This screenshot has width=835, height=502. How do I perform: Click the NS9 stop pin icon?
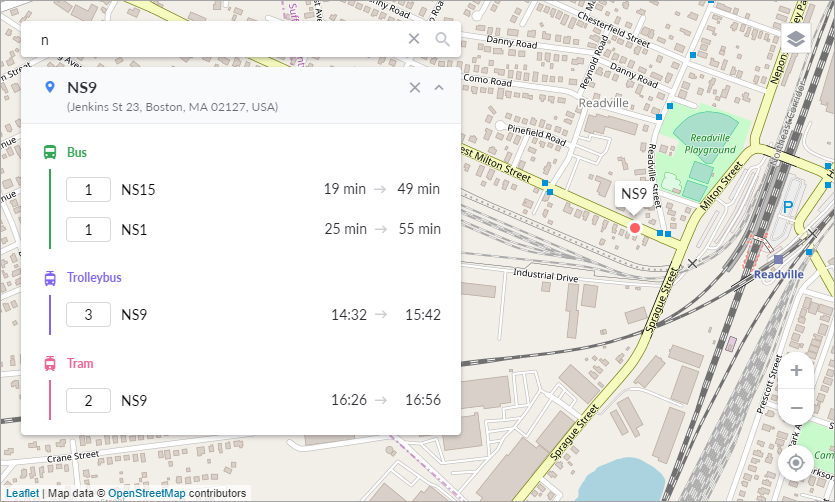50,88
